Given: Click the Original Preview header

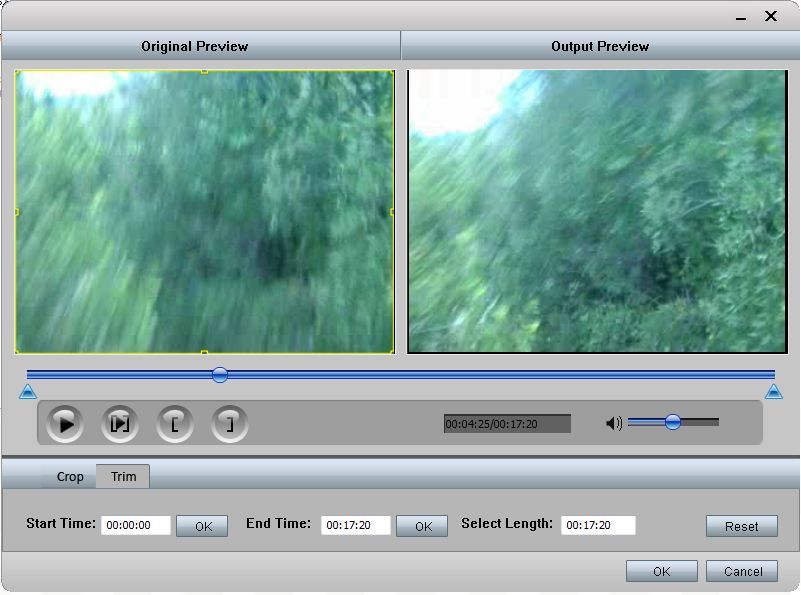Looking at the screenshot, I should [194, 45].
